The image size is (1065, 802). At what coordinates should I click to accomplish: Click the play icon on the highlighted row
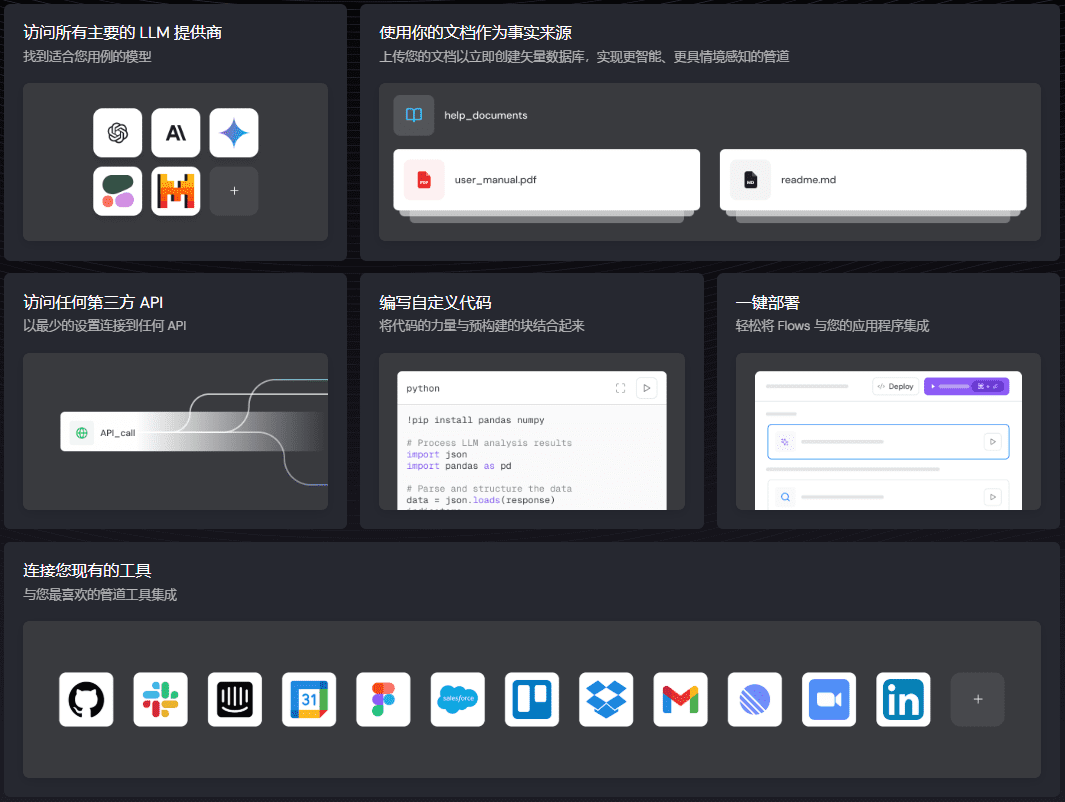tap(992, 441)
